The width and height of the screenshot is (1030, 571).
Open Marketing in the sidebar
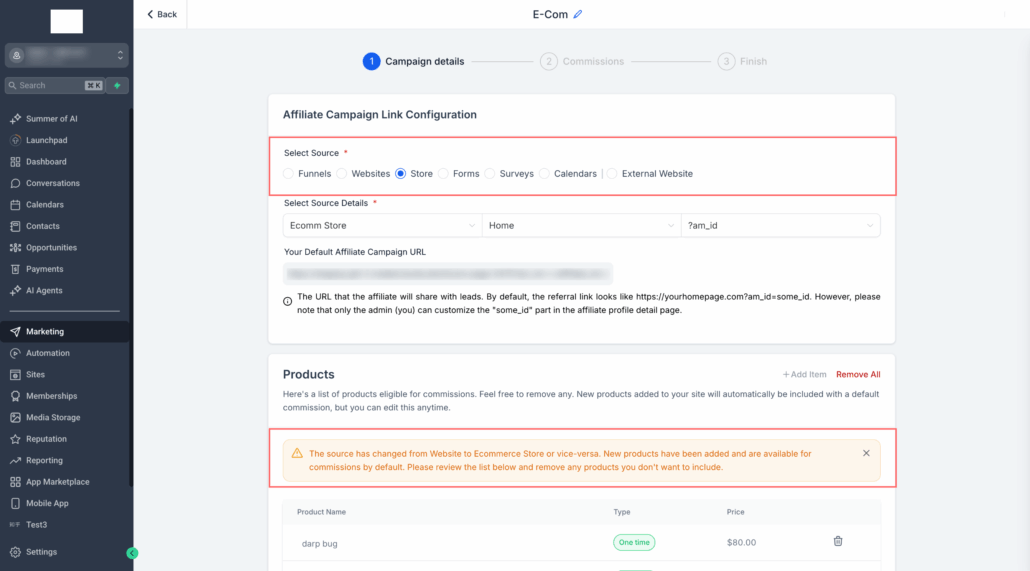(x=65, y=332)
